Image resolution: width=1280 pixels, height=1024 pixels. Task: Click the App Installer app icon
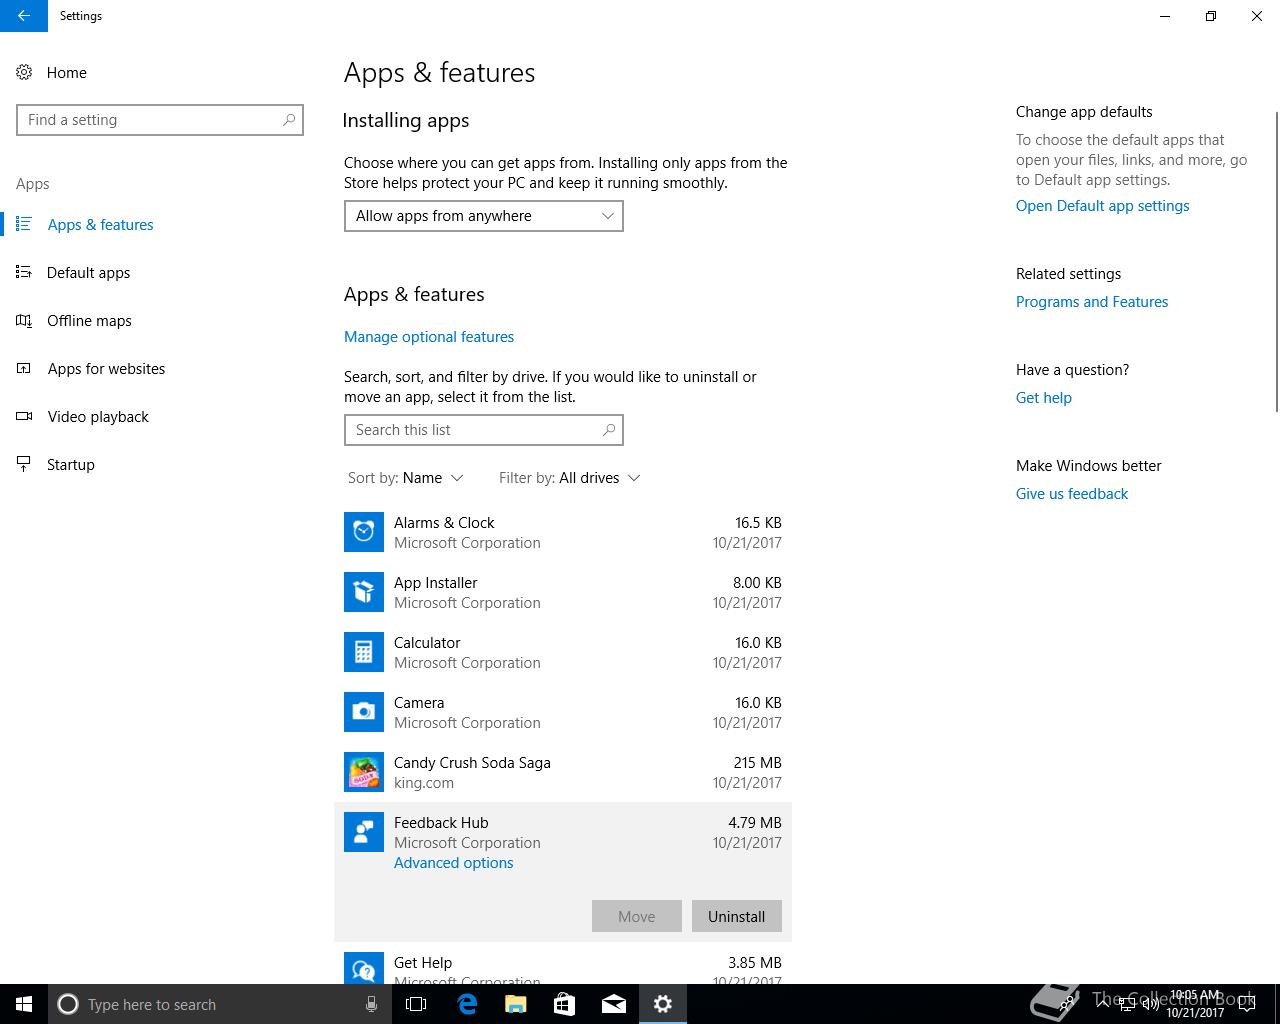click(x=364, y=592)
